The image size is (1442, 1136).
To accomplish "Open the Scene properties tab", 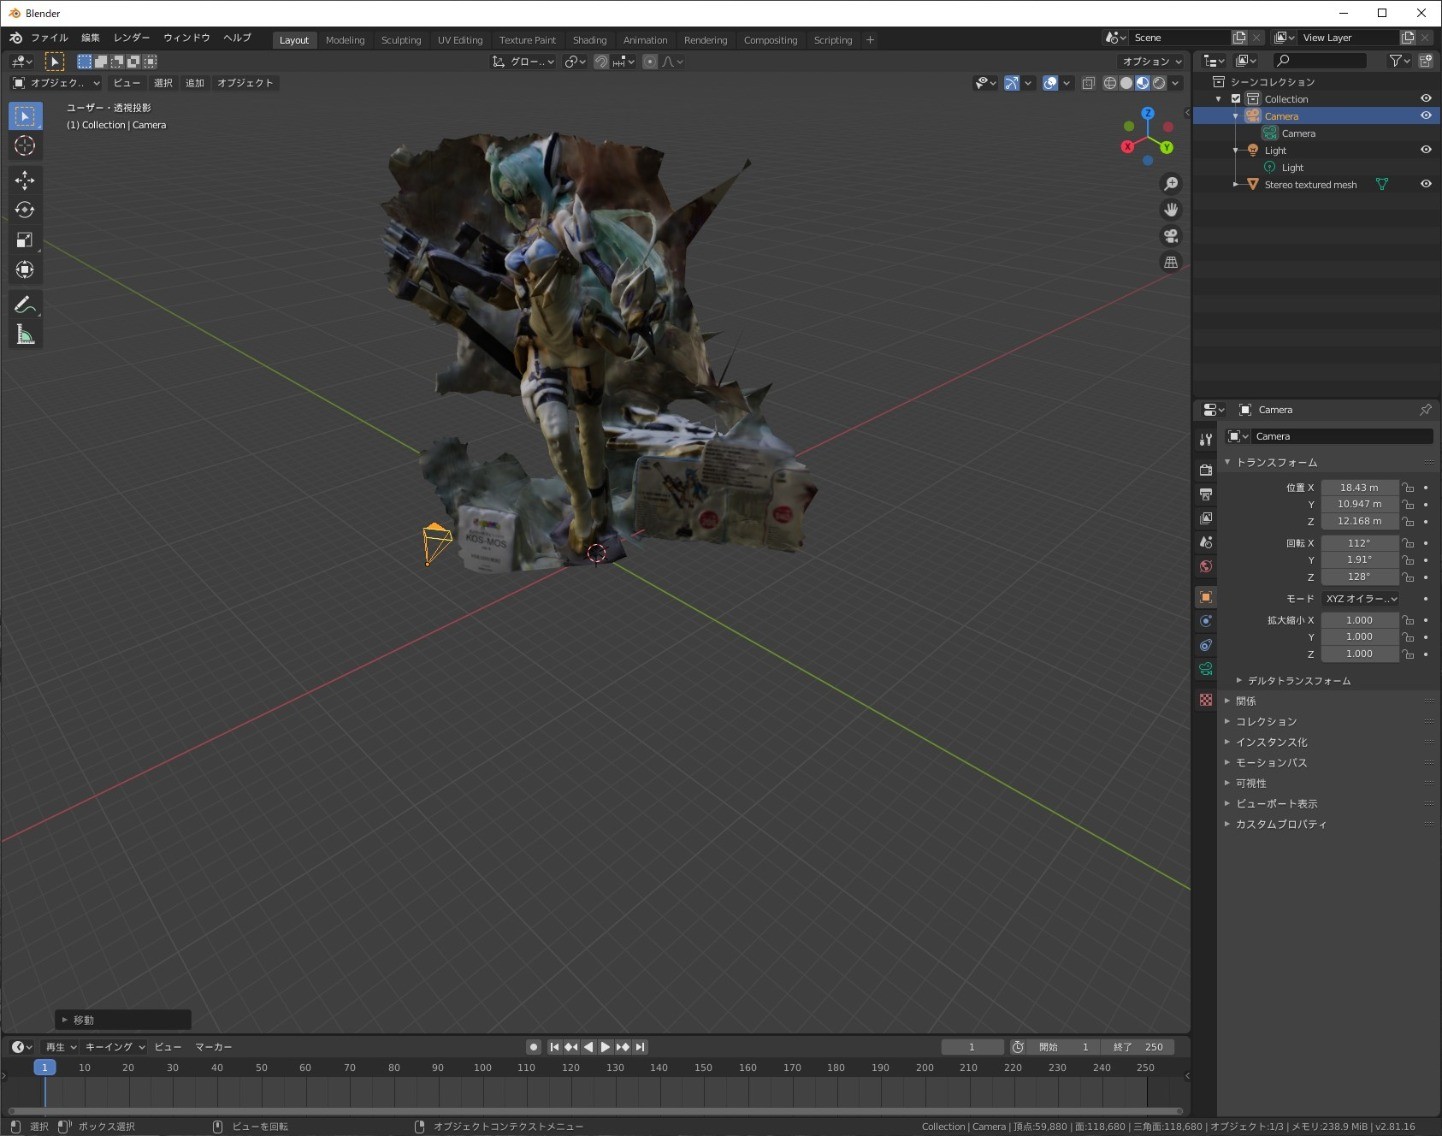I will (x=1206, y=542).
